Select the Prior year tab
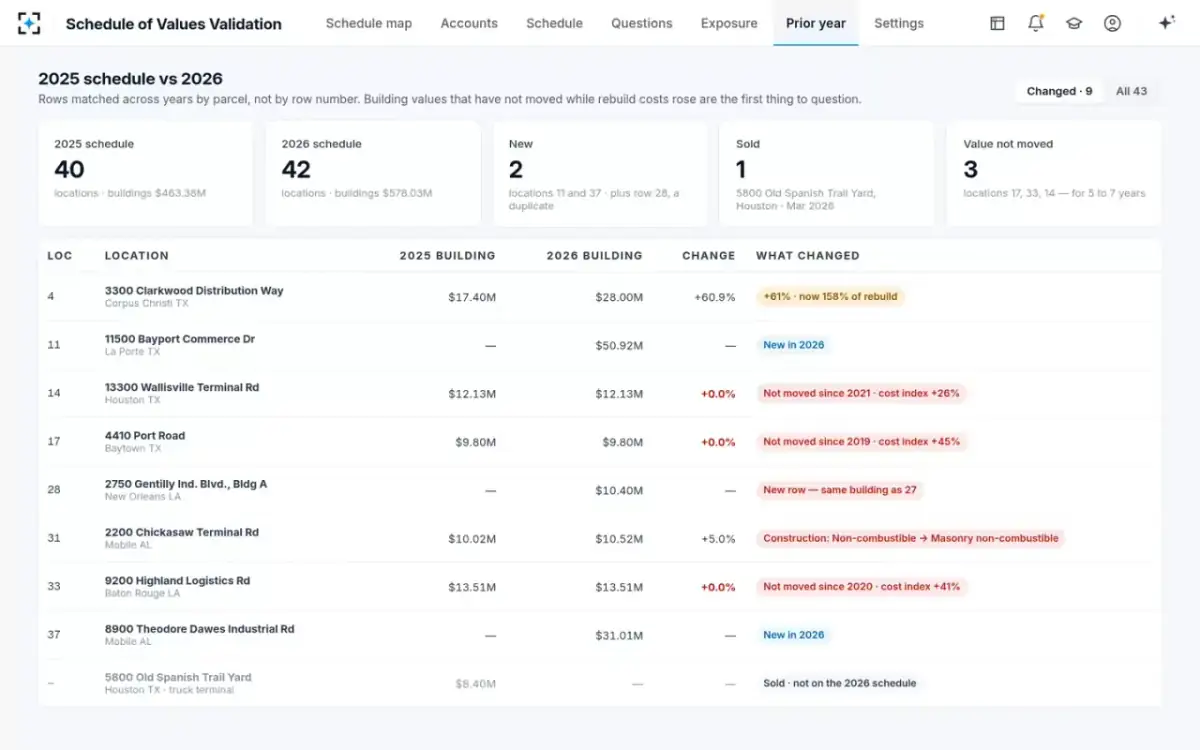Image resolution: width=1200 pixels, height=750 pixels. (816, 23)
